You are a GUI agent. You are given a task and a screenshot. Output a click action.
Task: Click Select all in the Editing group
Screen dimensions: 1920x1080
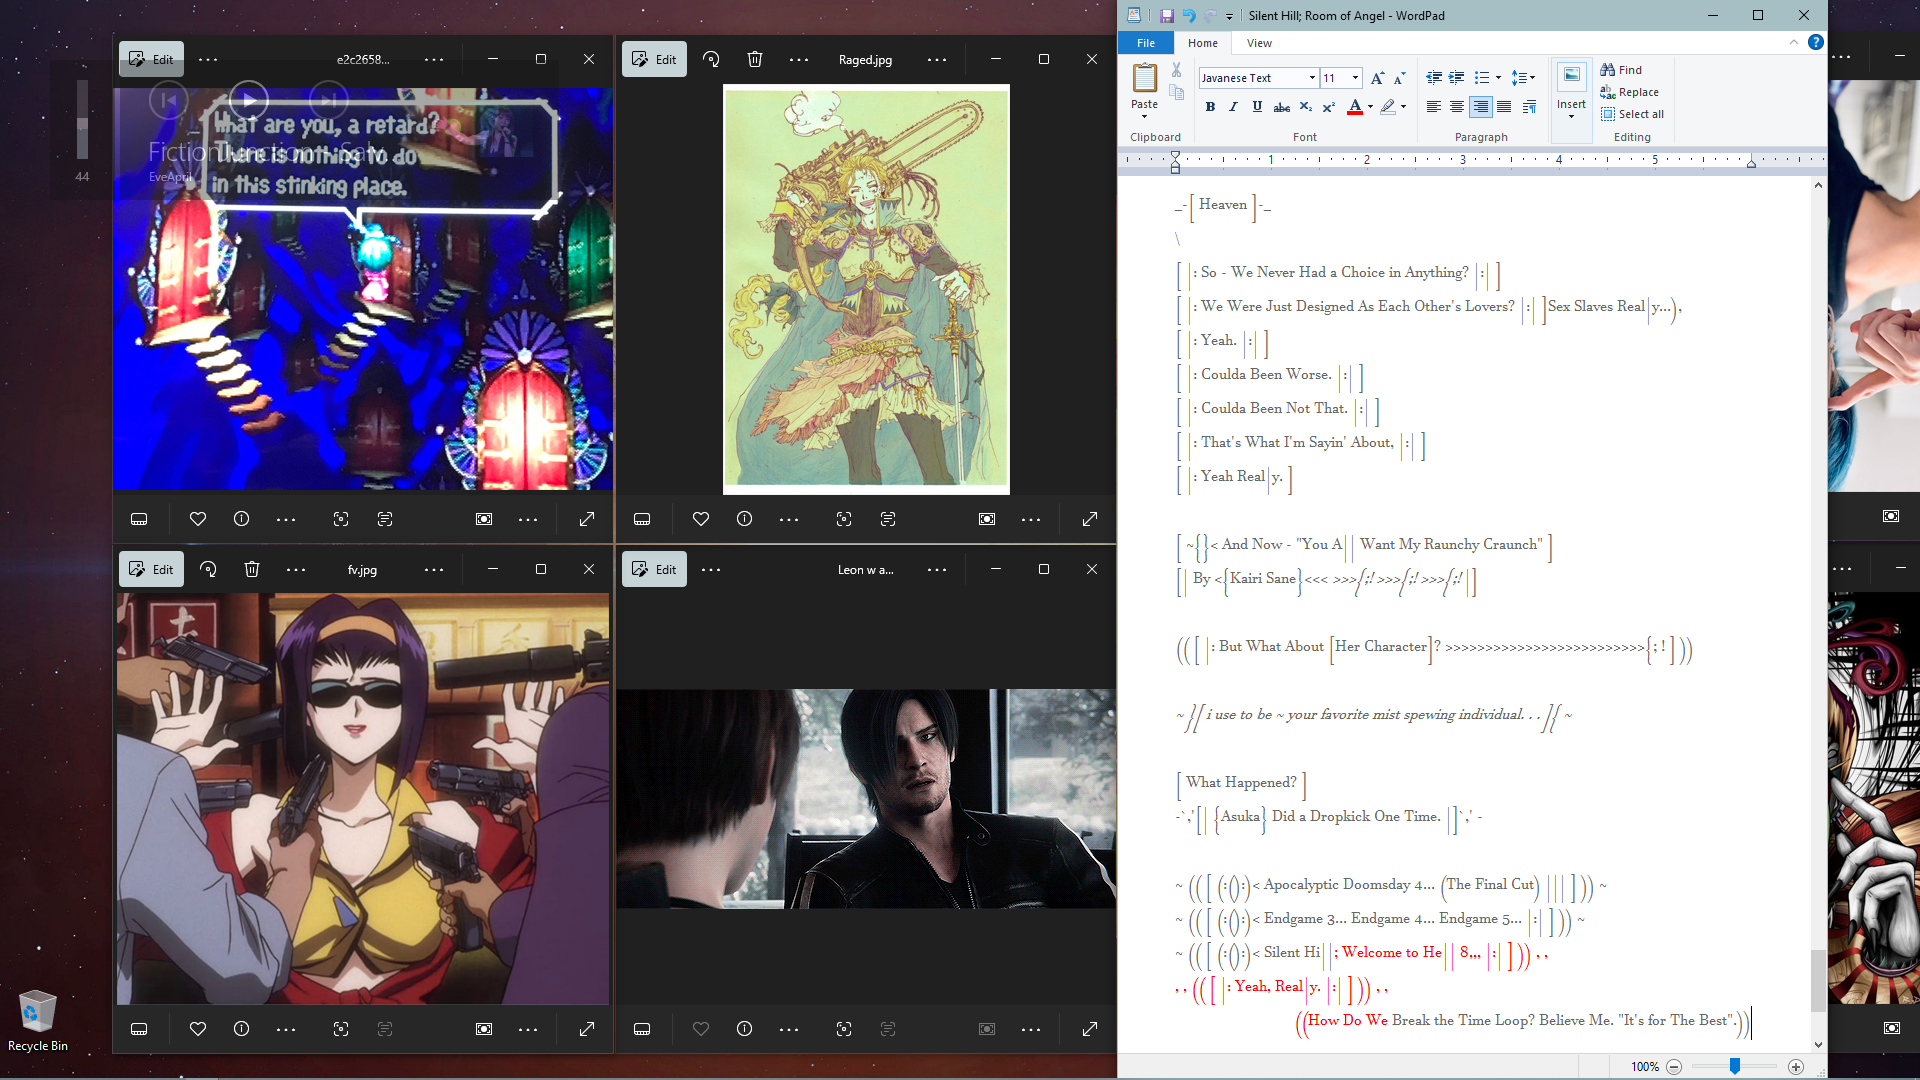pyautogui.click(x=1633, y=114)
